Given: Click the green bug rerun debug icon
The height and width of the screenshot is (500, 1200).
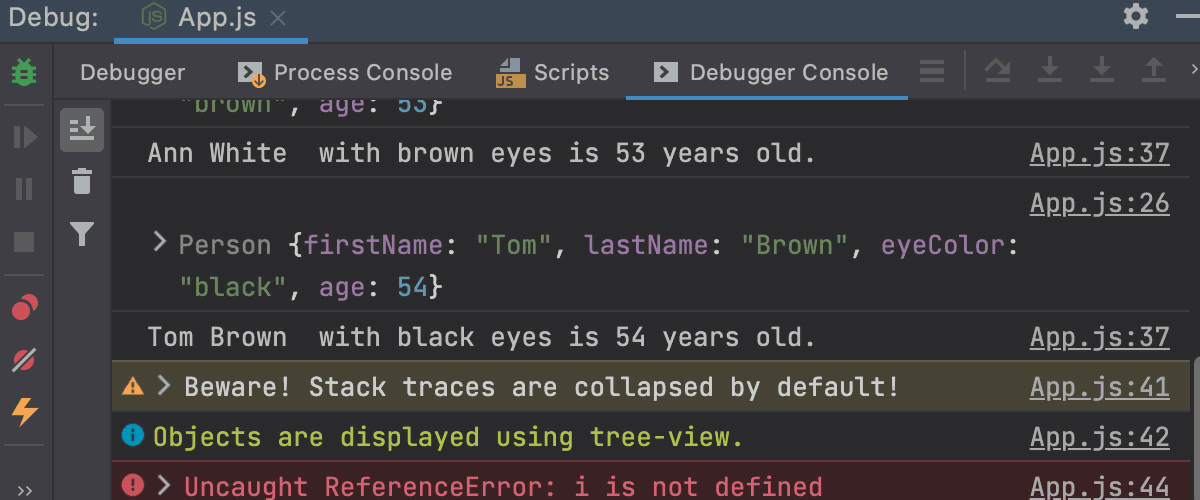Looking at the screenshot, I should tap(23, 73).
